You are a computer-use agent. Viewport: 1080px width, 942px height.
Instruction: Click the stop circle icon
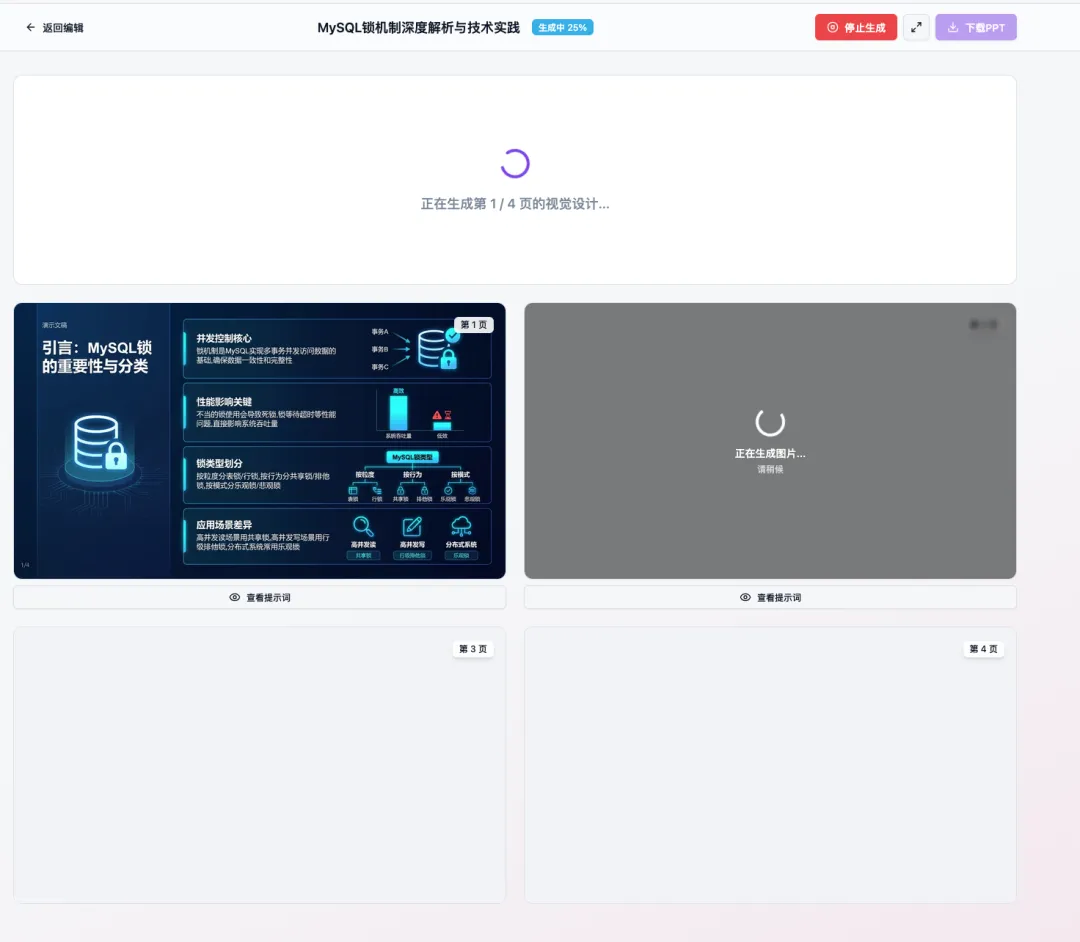pos(832,28)
